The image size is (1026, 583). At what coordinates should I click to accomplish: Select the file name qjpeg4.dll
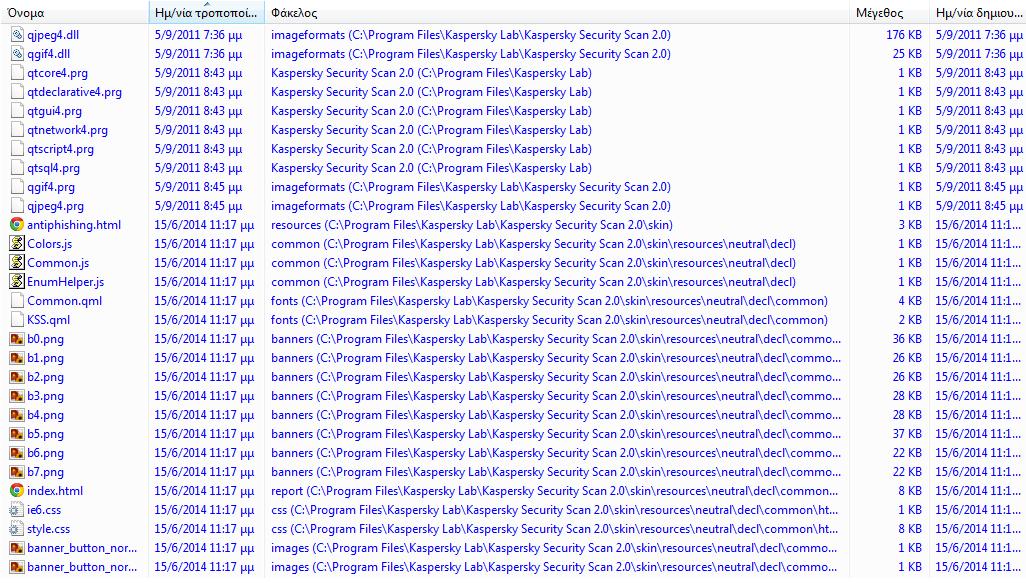[x=53, y=35]
